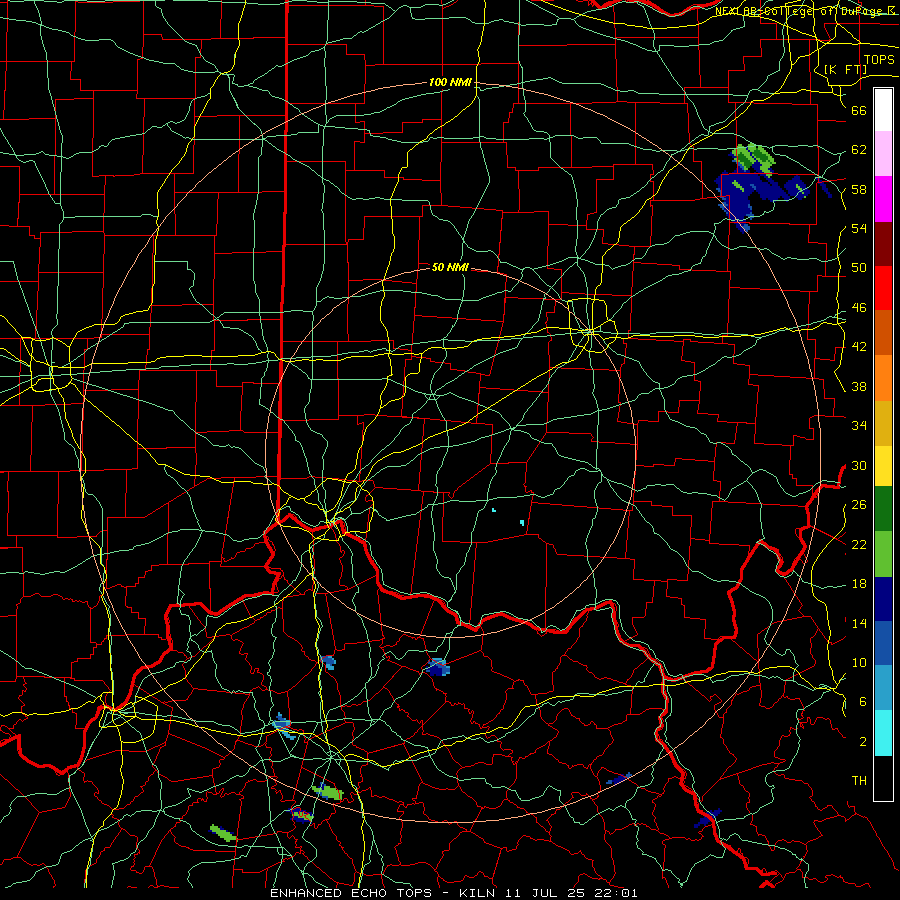This screenshot has height=900, width=900.
Task: Click the "18" scale label
Action: click(859, 584)
